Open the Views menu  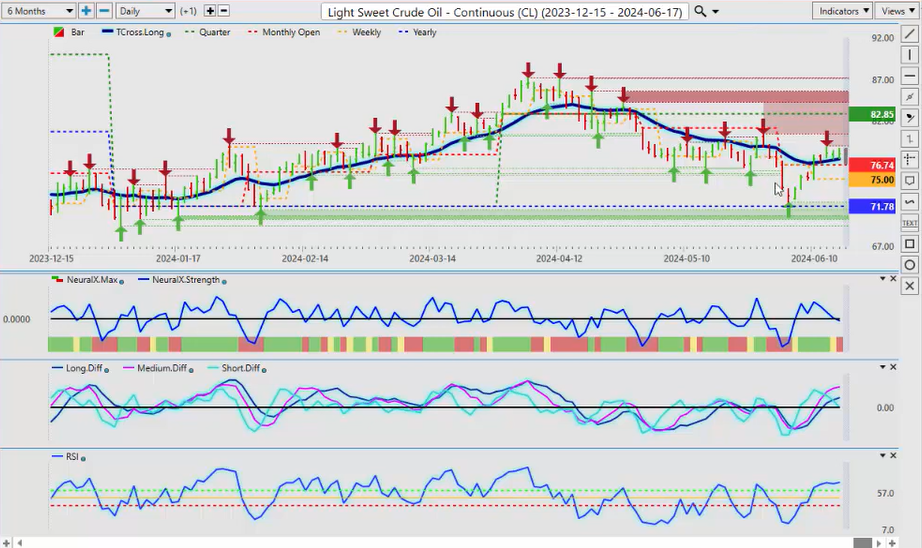[893, 11]
